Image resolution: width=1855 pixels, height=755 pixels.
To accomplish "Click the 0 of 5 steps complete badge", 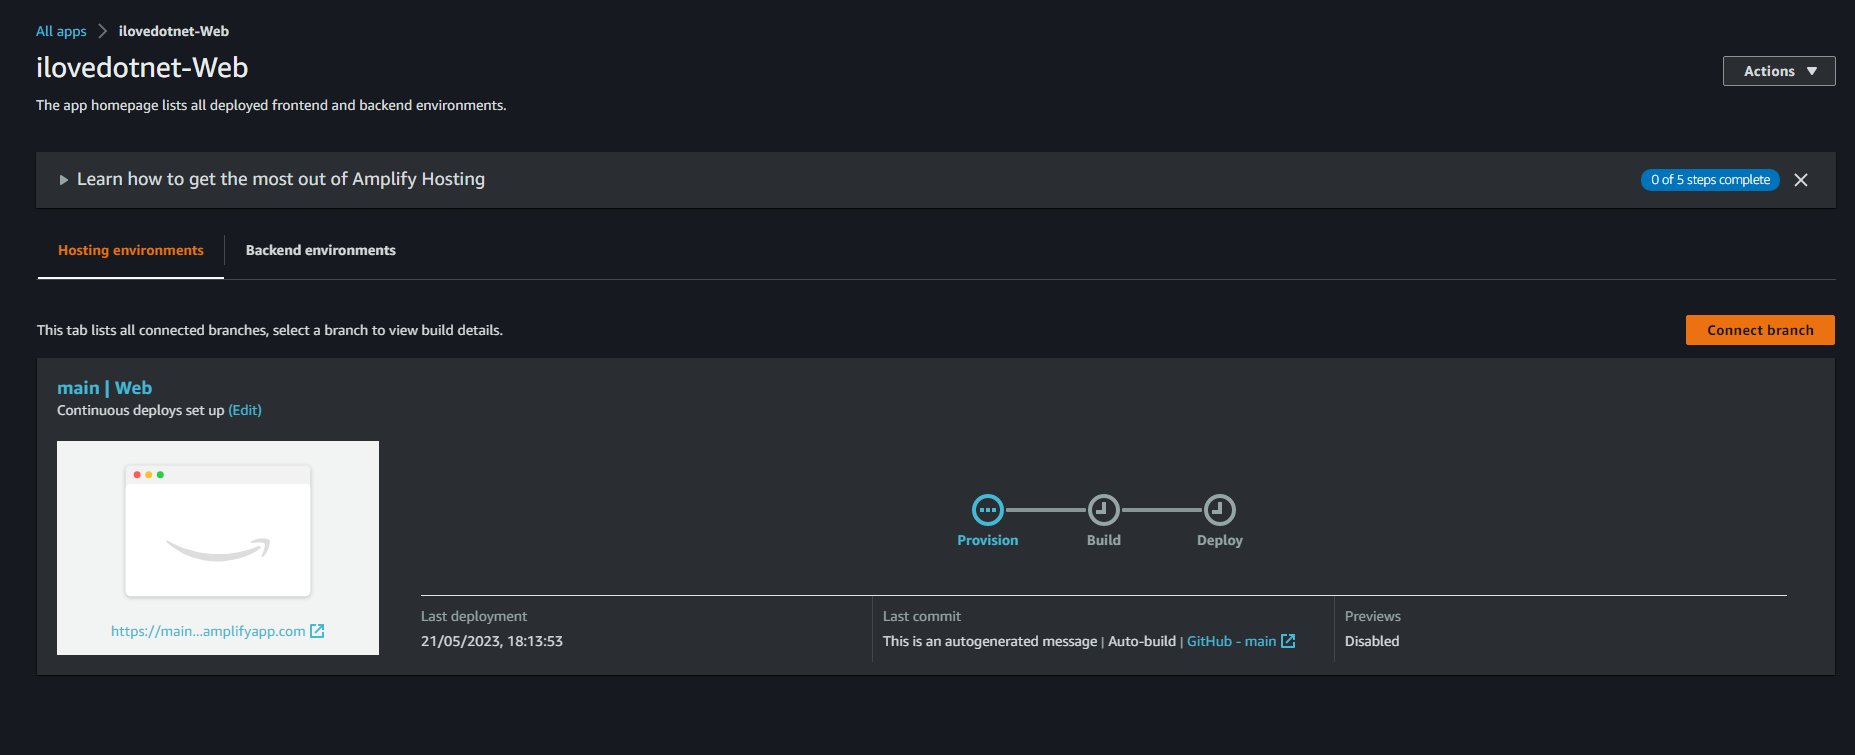I will [1710, 180].
